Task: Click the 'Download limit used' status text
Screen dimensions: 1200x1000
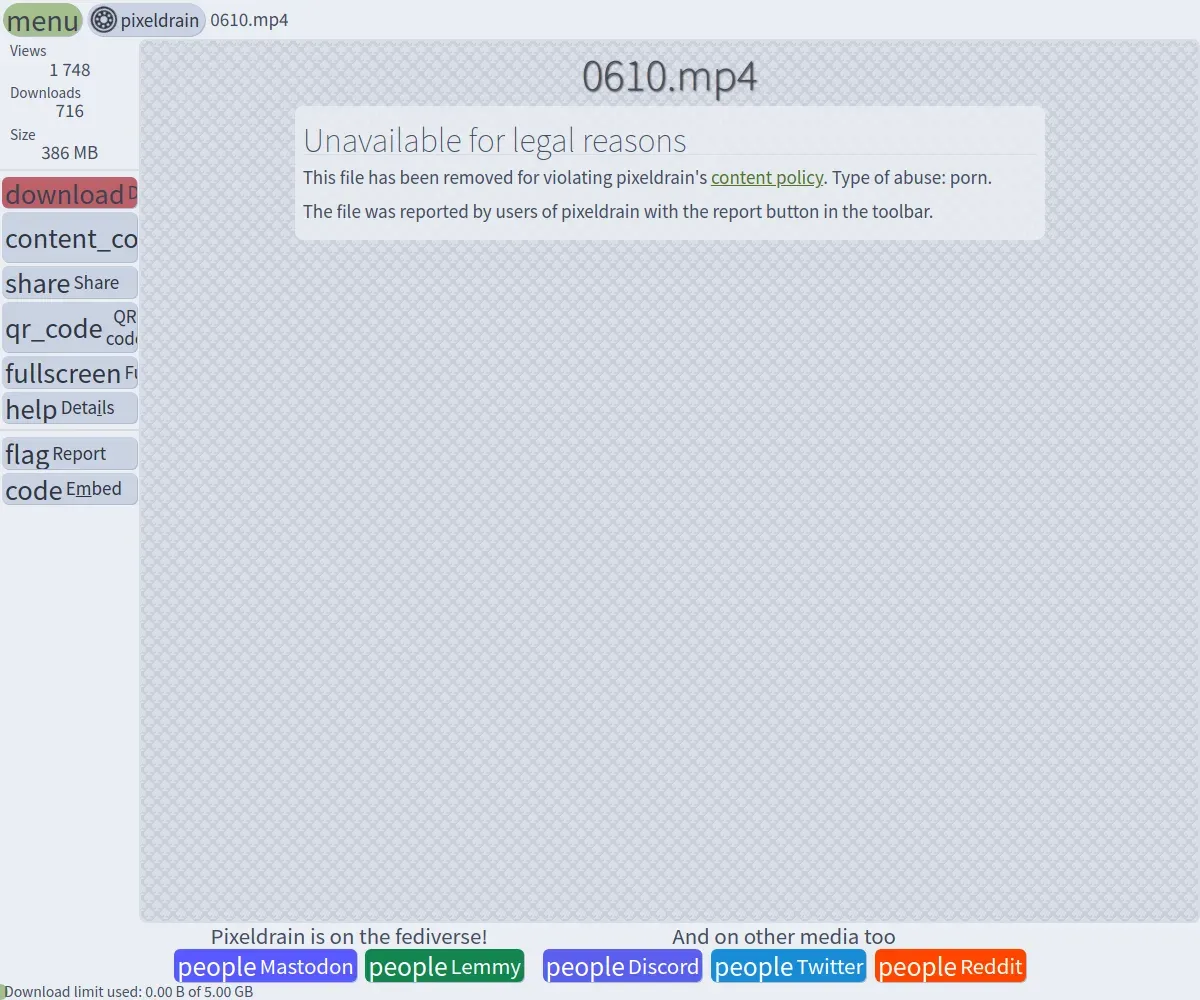Action: coord(129,992)
